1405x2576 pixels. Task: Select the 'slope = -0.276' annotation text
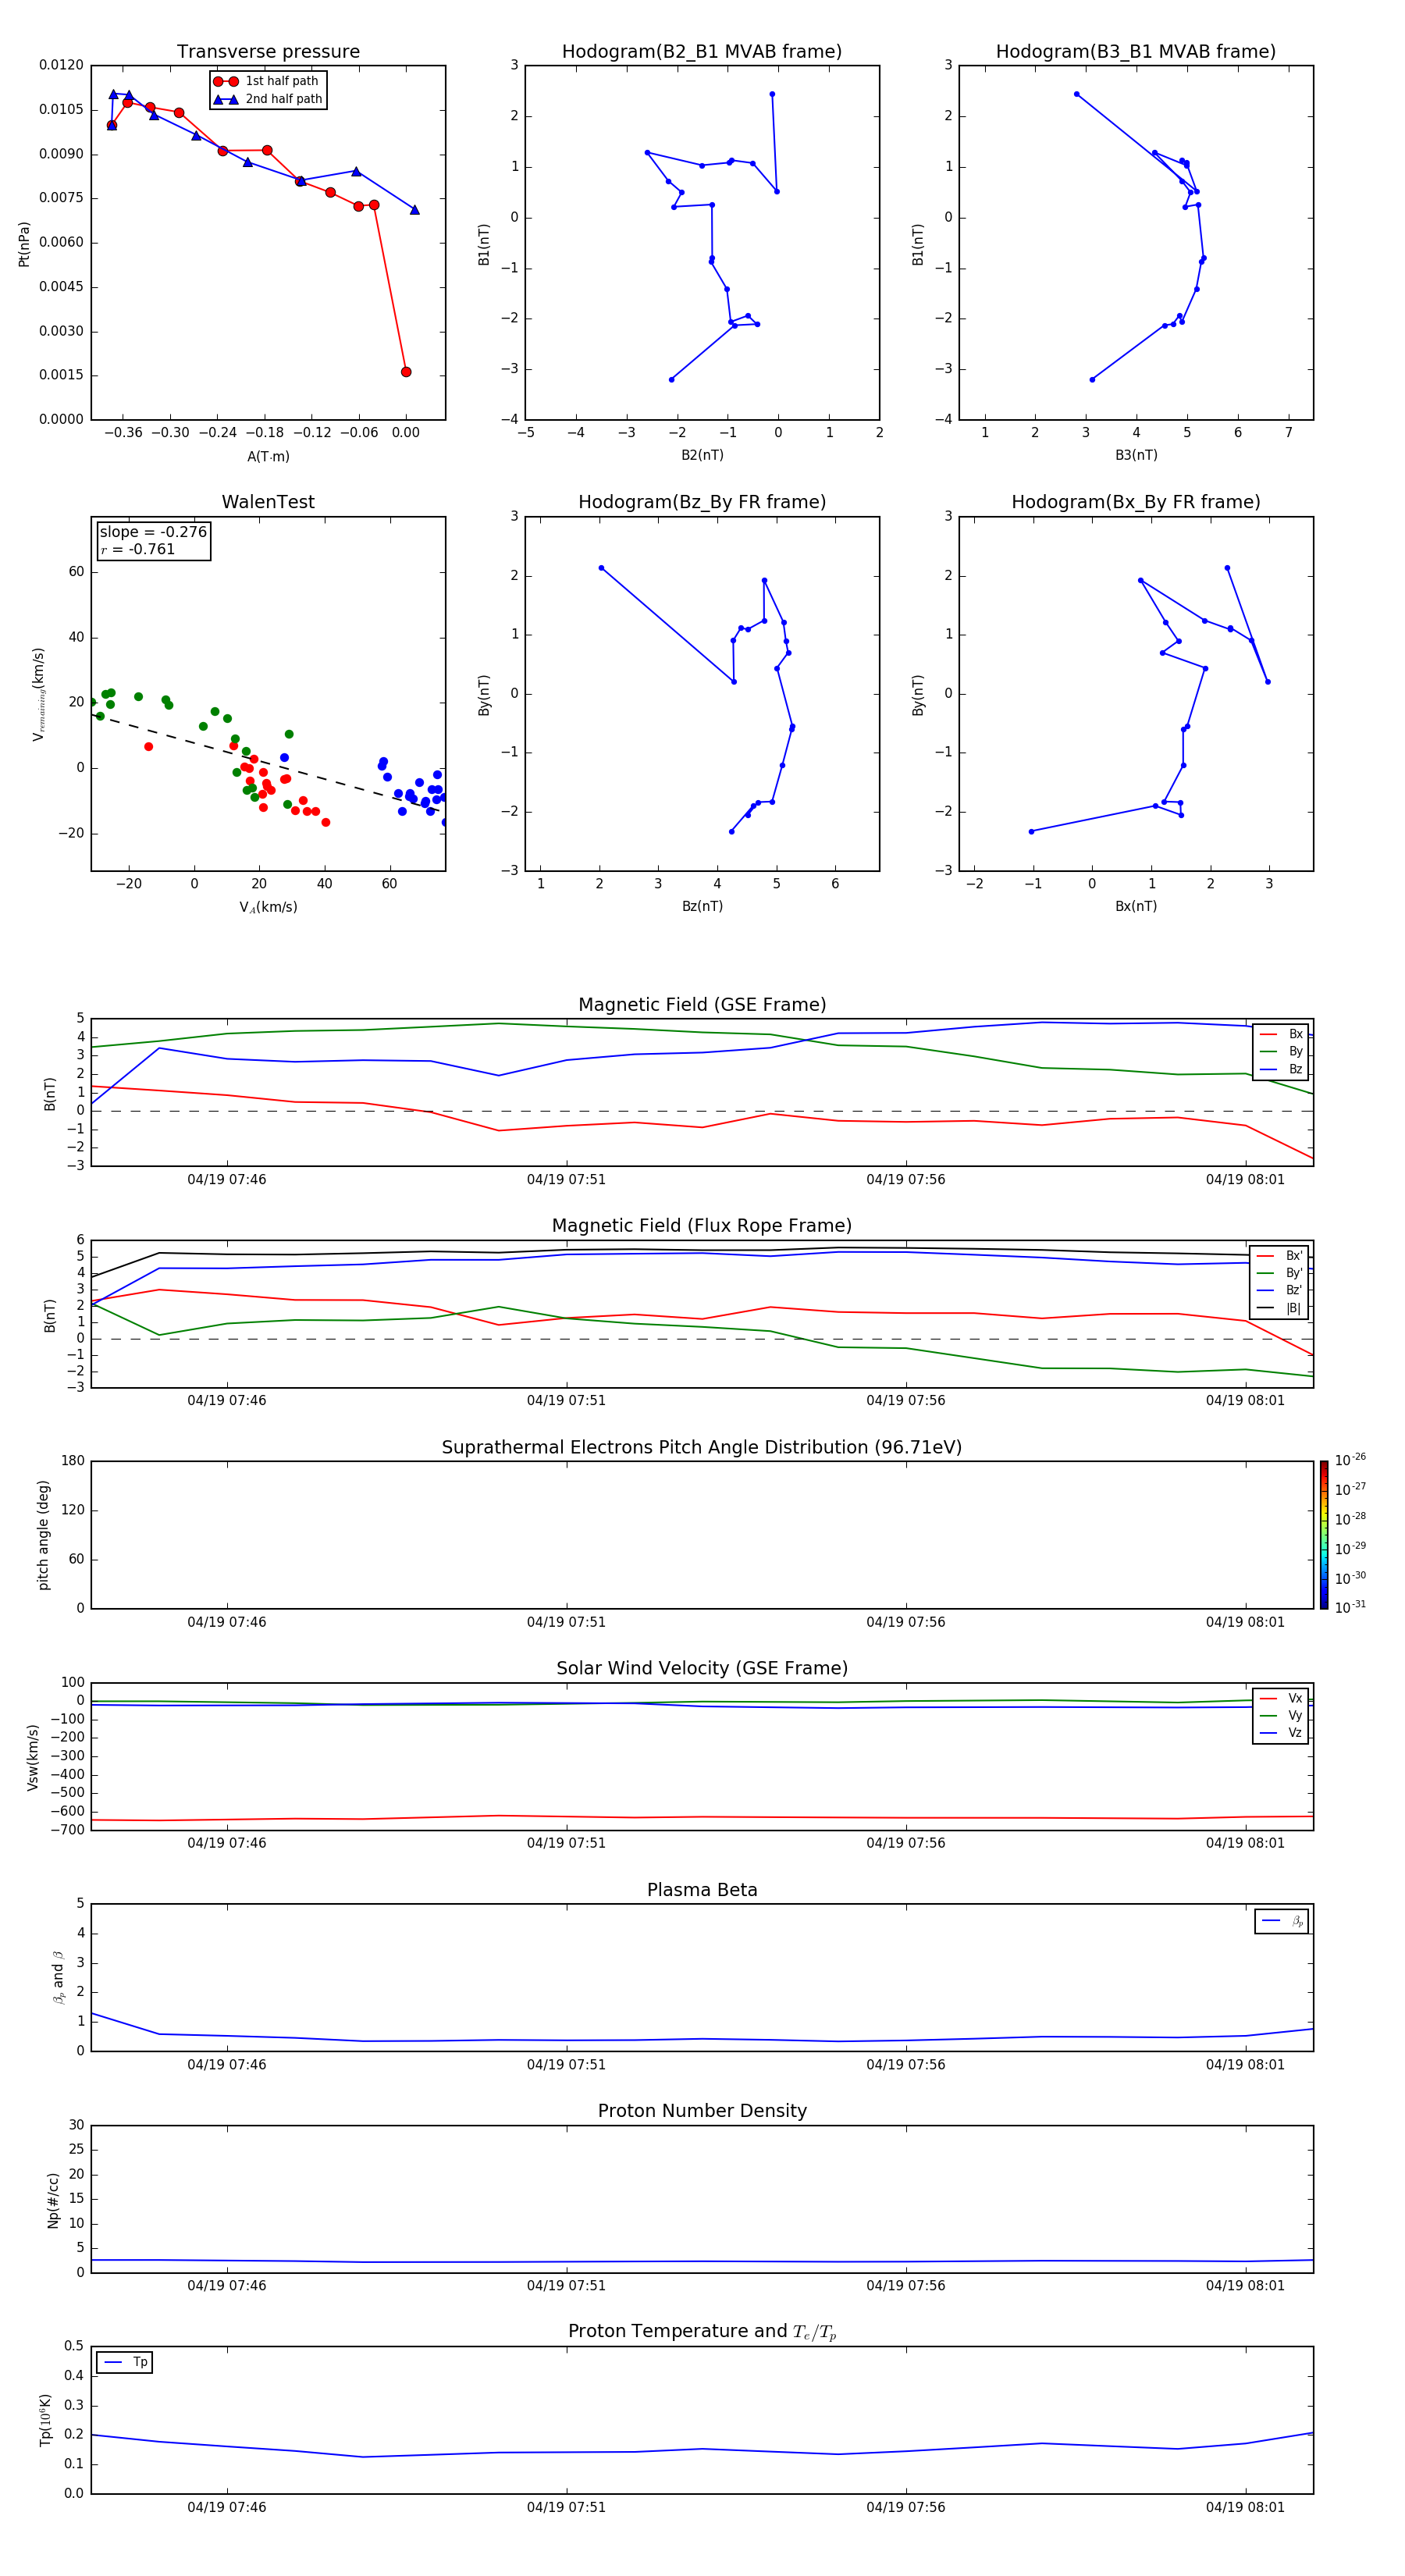pos(153,532)
